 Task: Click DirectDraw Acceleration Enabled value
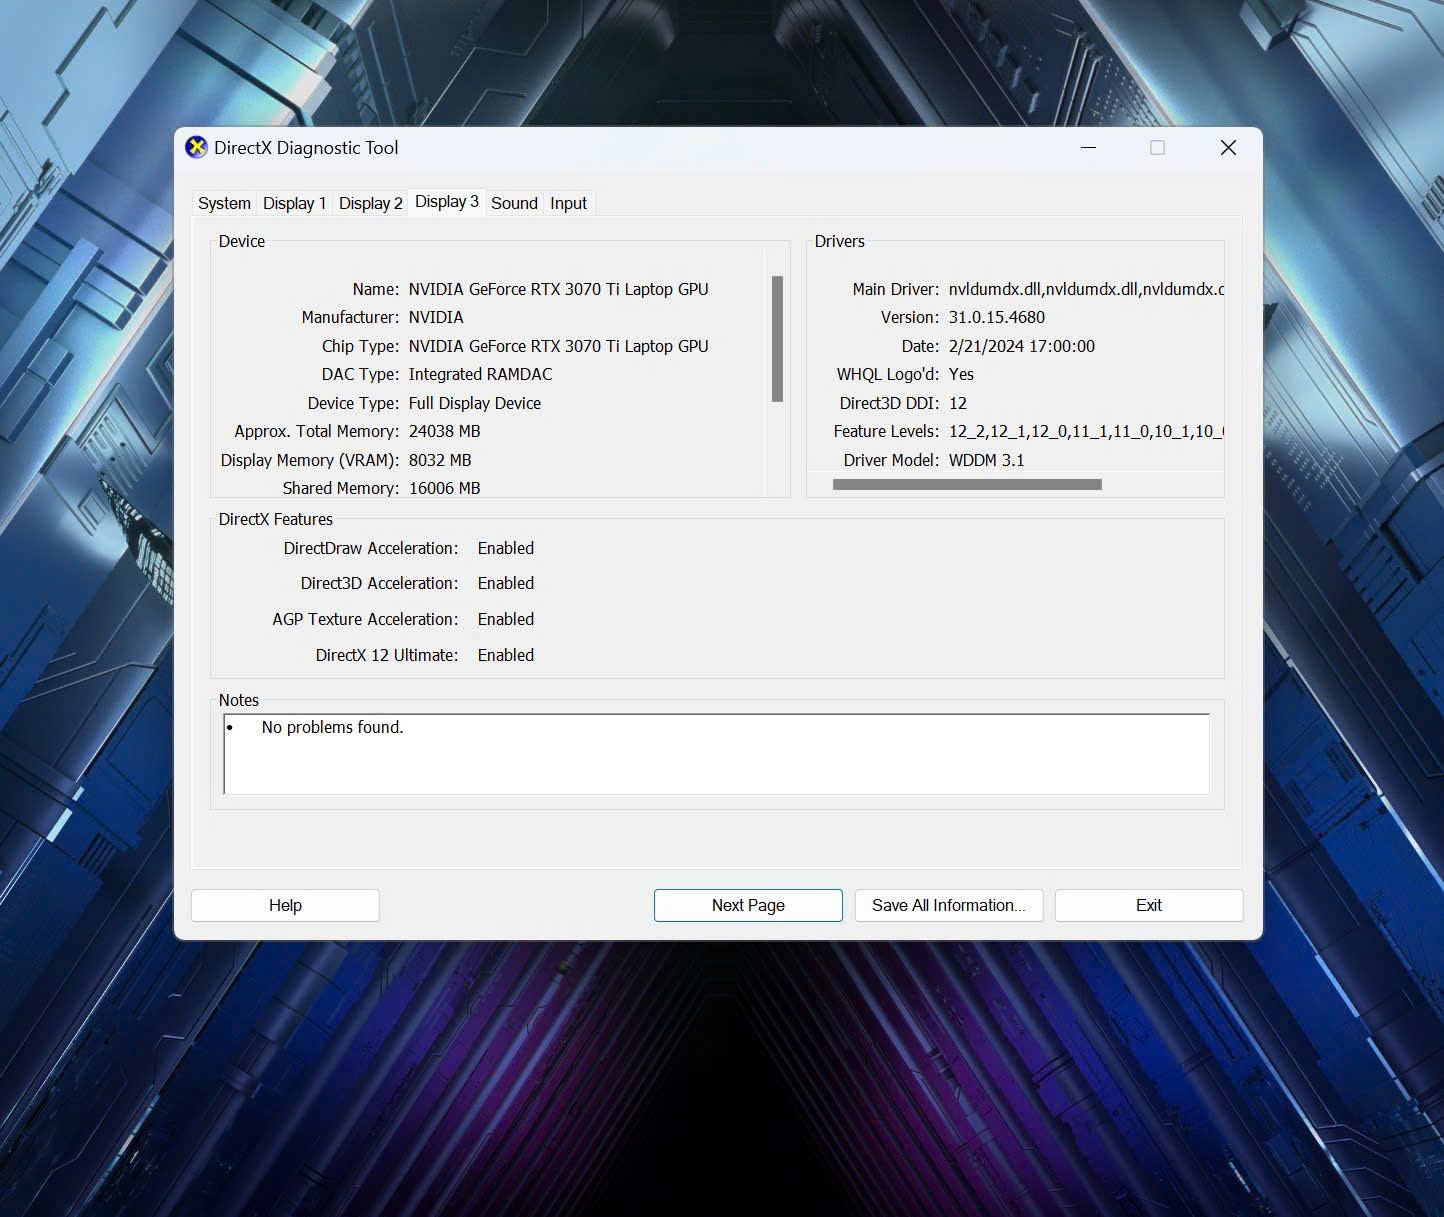click(x=506, y=548)
